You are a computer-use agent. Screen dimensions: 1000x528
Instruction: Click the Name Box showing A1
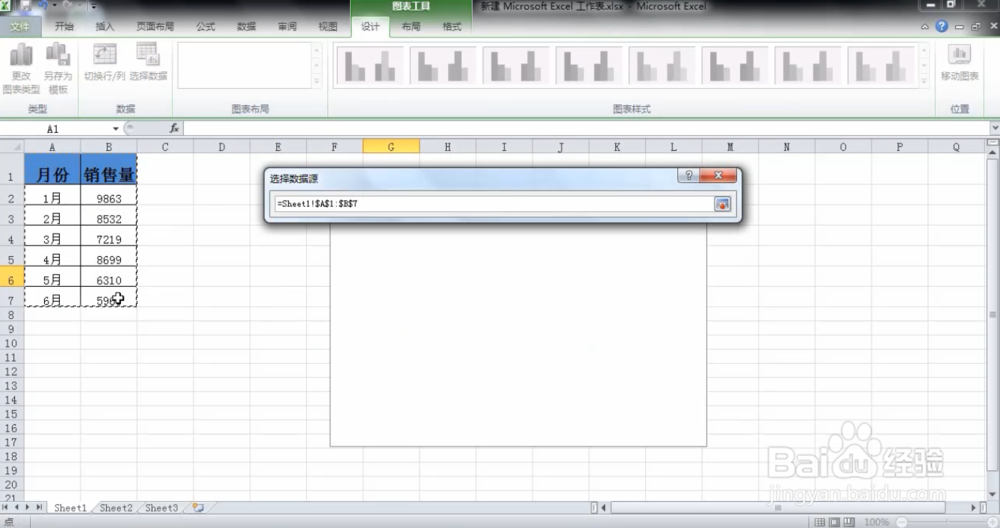(x=54, y=129)
